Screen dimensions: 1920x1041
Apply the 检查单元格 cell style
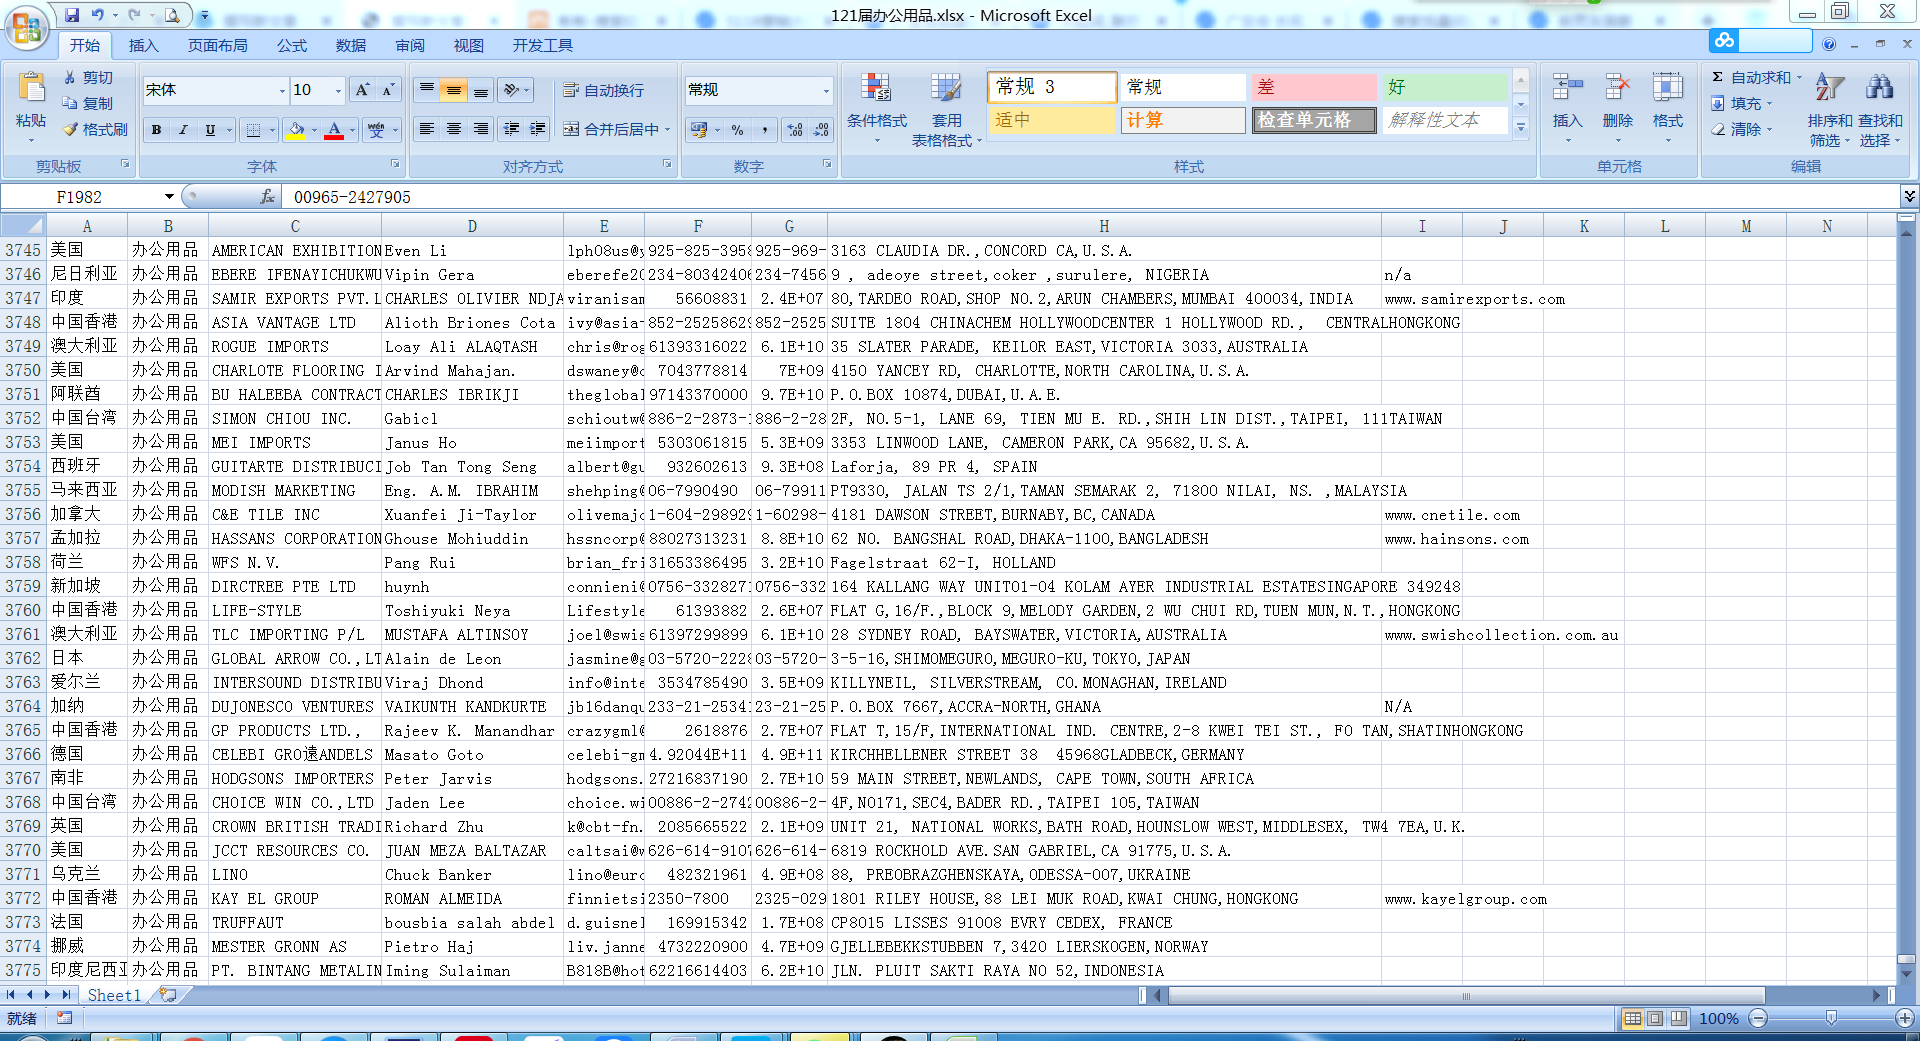[1313, 120]
